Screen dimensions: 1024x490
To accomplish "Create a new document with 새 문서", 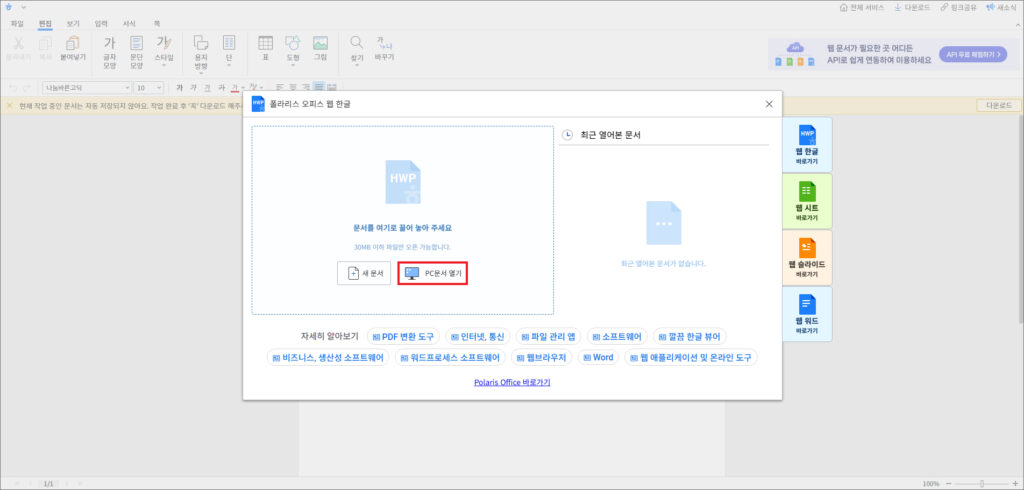I will (364, 273).
